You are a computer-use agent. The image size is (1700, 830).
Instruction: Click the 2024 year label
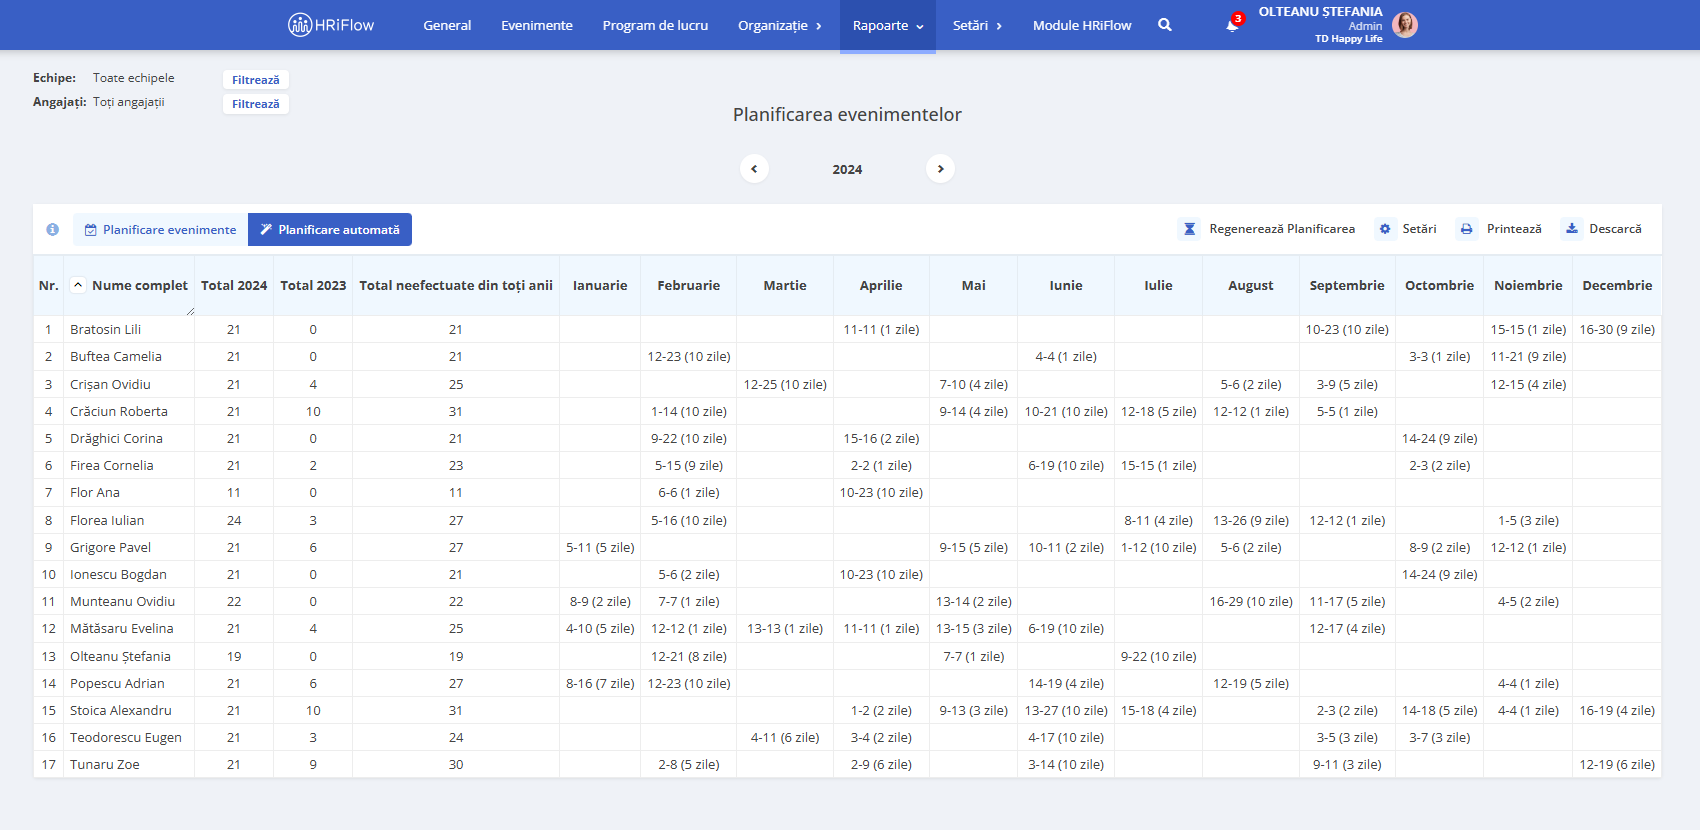(x=847, y=169)
